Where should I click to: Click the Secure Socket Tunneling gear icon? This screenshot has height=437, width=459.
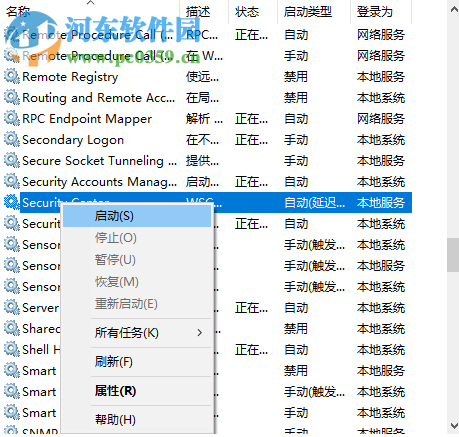[x=12, y=161]
